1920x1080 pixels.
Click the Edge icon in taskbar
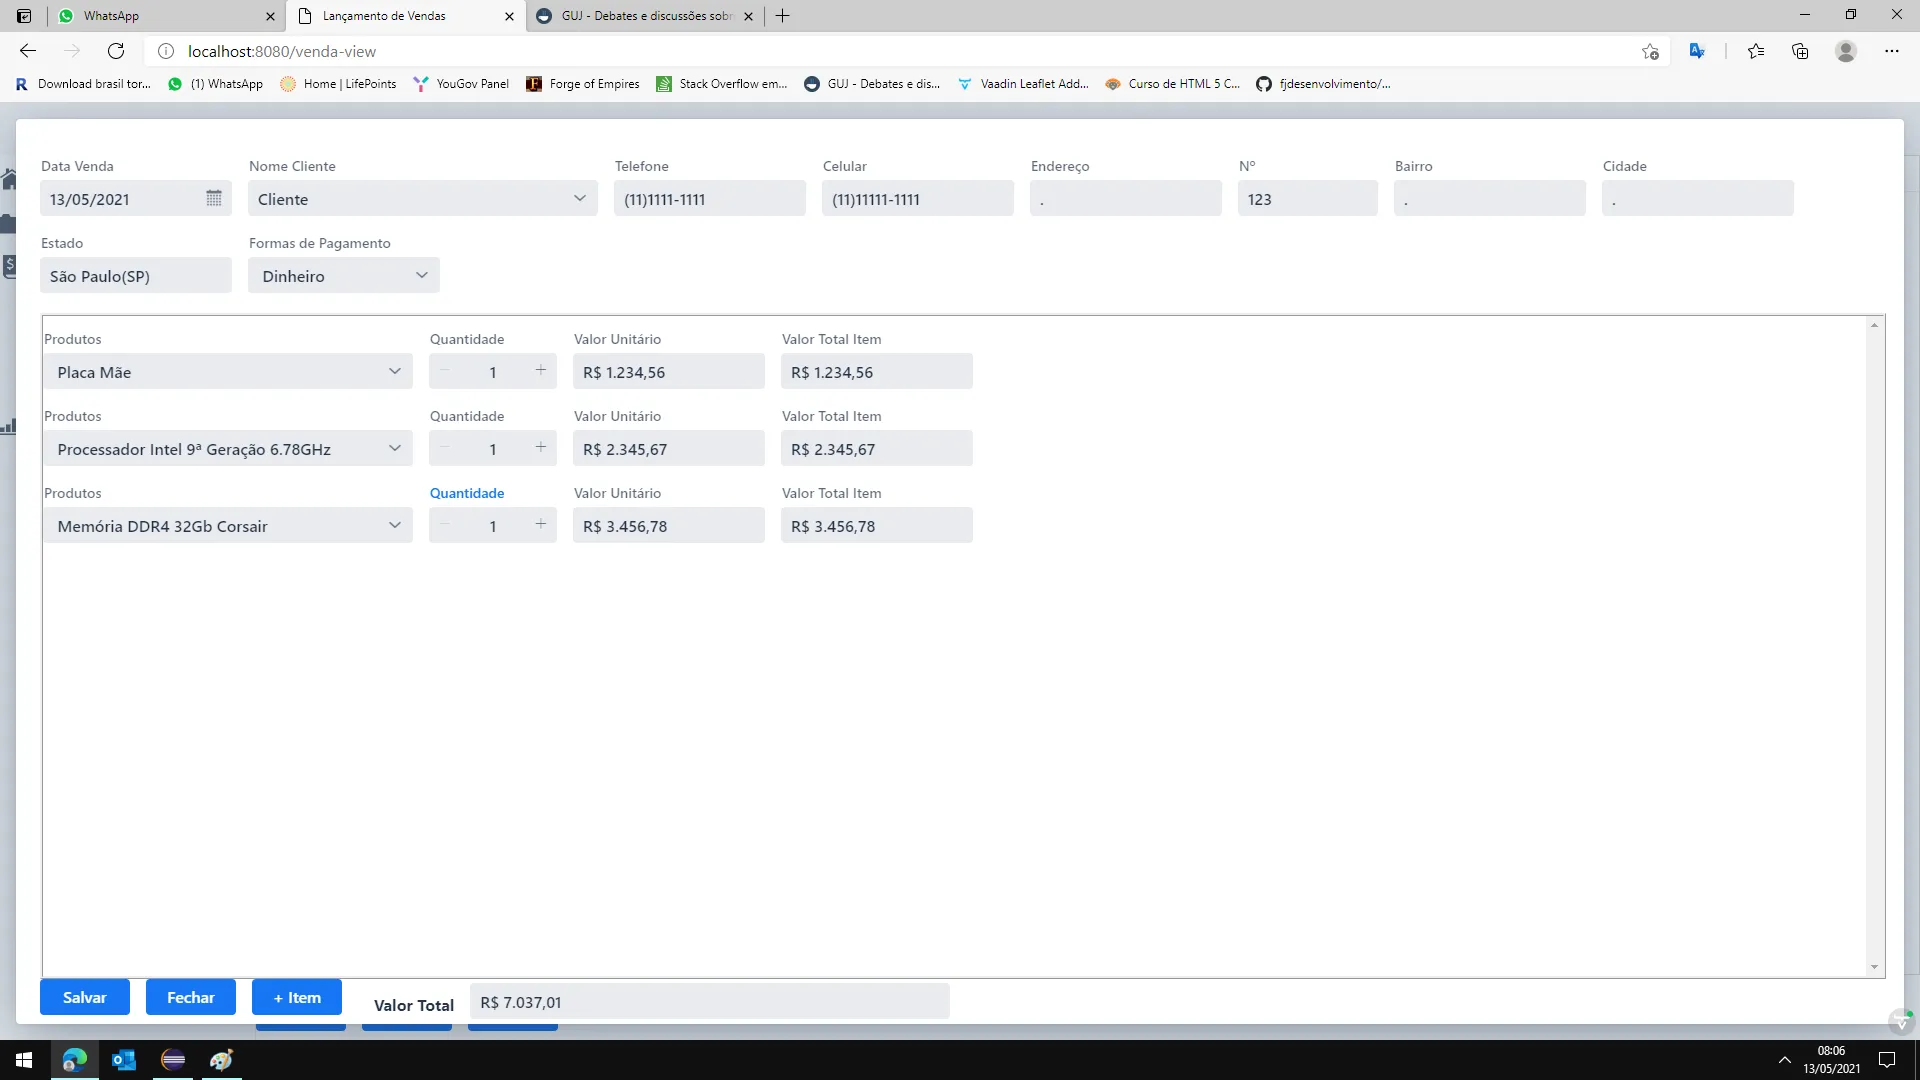point(75,1060)
